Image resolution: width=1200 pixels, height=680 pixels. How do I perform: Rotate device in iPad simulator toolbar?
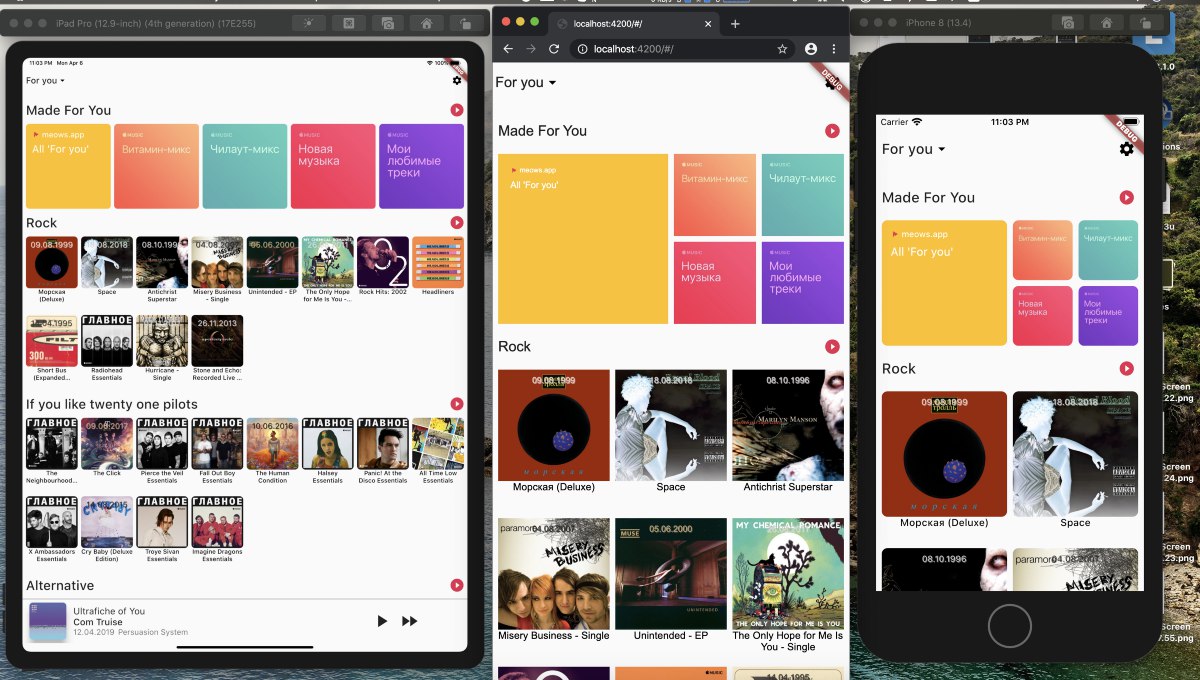click(466, 23)
